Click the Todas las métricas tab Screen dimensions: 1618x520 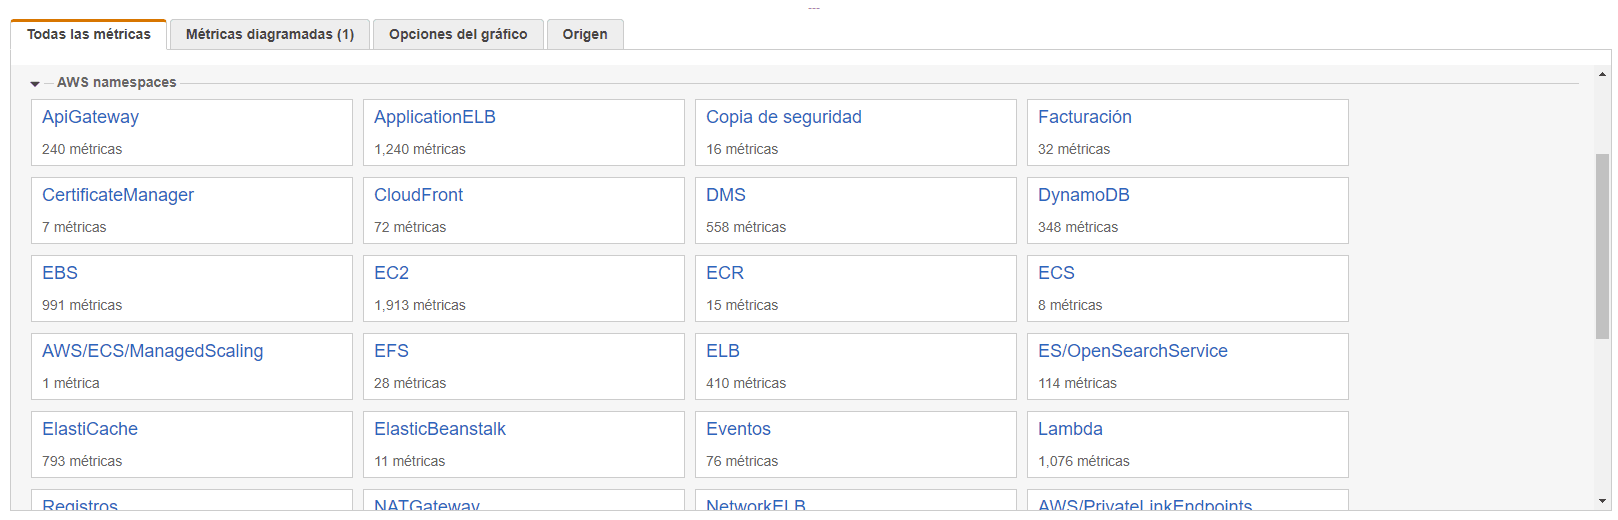pos(89,34)
